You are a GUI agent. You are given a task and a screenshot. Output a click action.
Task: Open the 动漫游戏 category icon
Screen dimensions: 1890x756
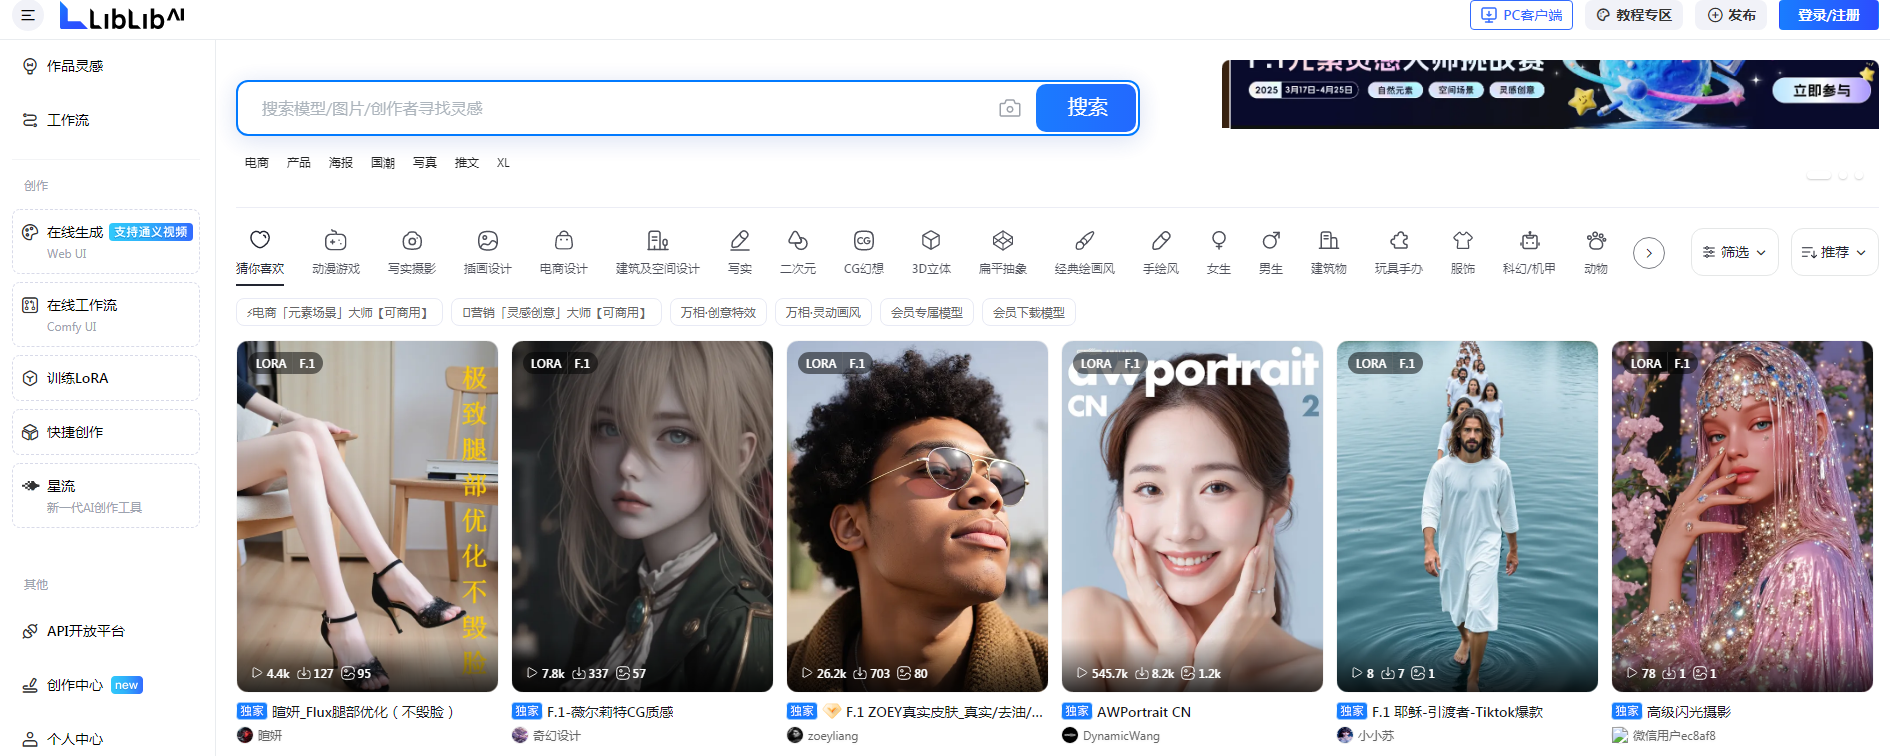[x=336, y=241]
